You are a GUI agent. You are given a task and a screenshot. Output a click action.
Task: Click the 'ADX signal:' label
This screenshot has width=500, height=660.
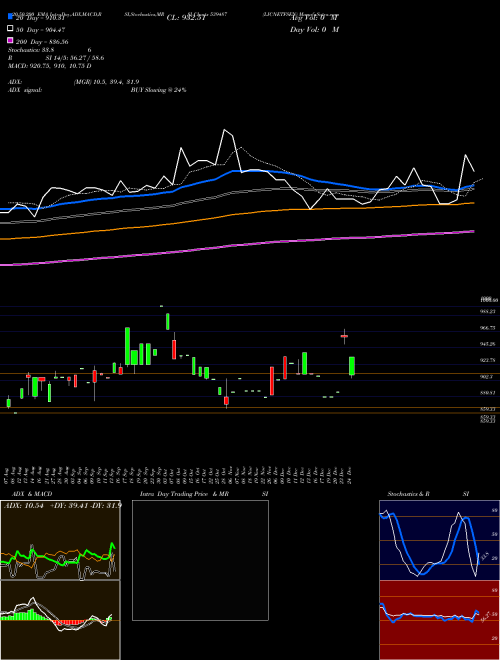coord(25,90)
